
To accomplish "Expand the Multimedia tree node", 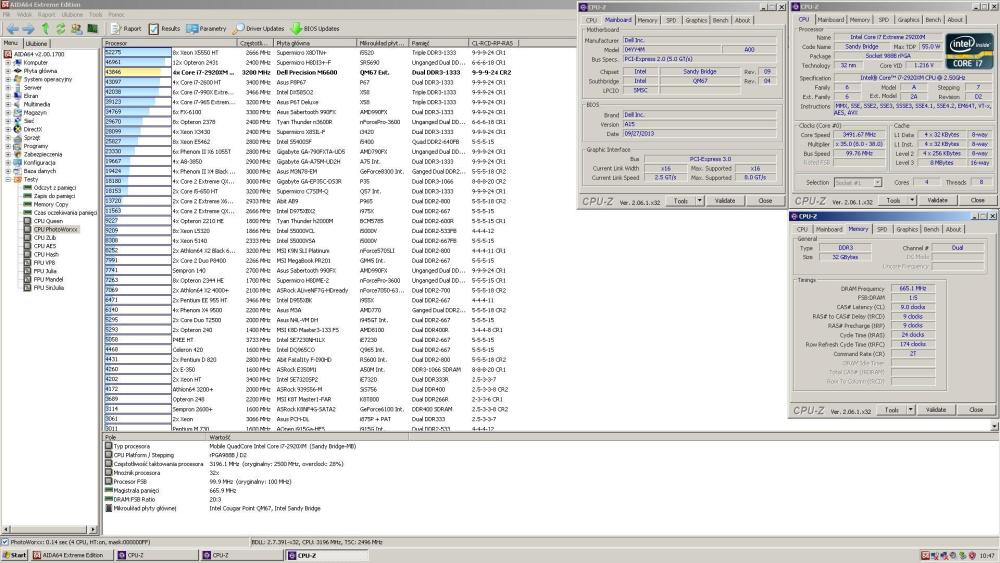I will 8,104.
